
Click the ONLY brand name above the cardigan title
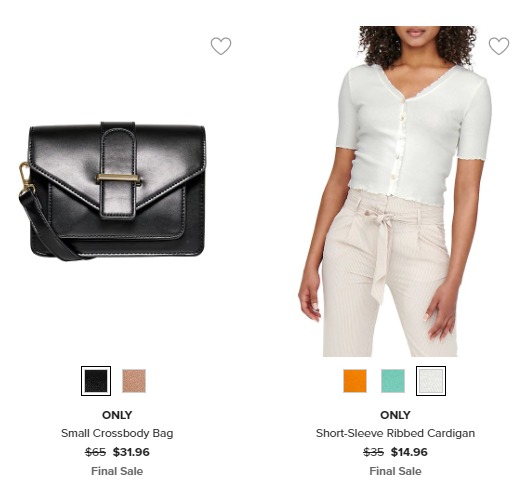[395, 415]
